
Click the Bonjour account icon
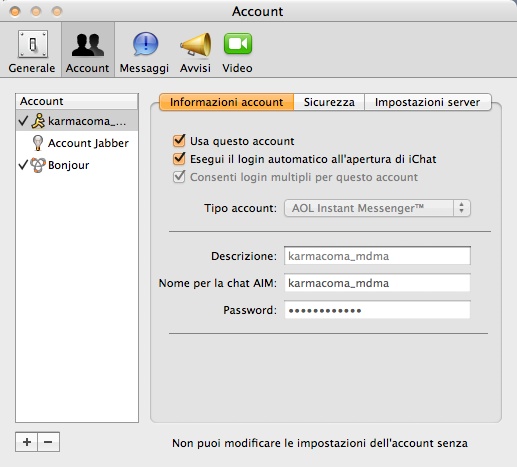[38, 165]
